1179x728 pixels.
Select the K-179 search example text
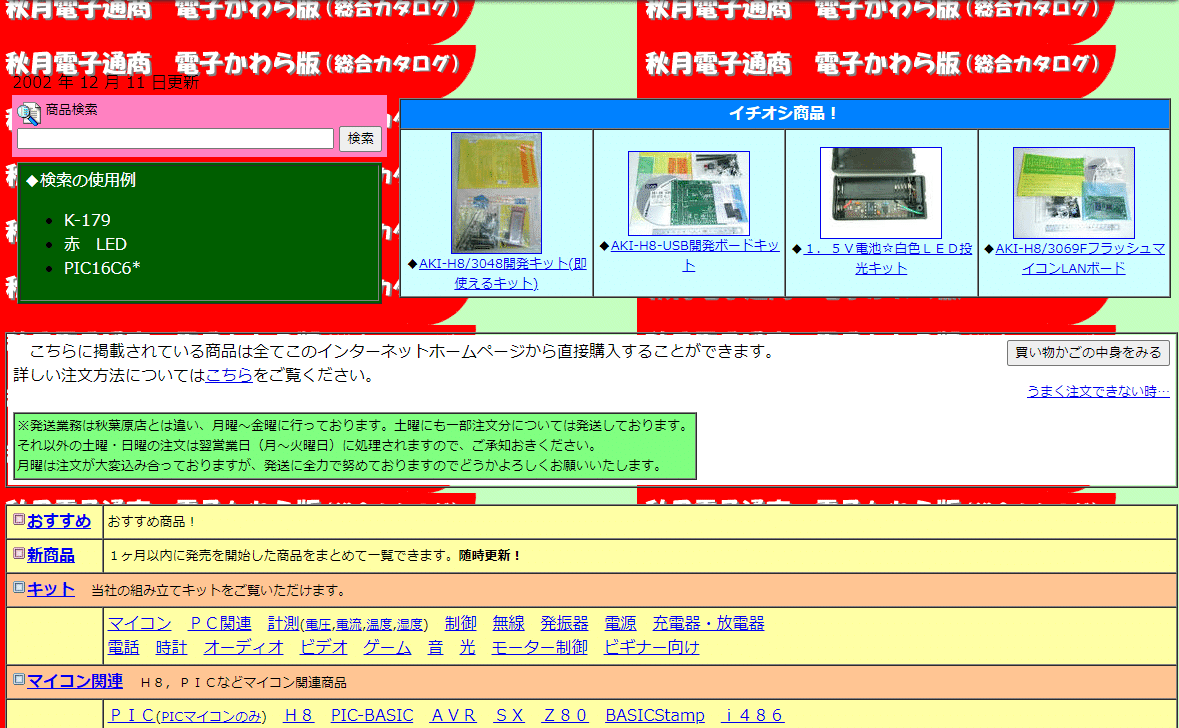[87, 220]
